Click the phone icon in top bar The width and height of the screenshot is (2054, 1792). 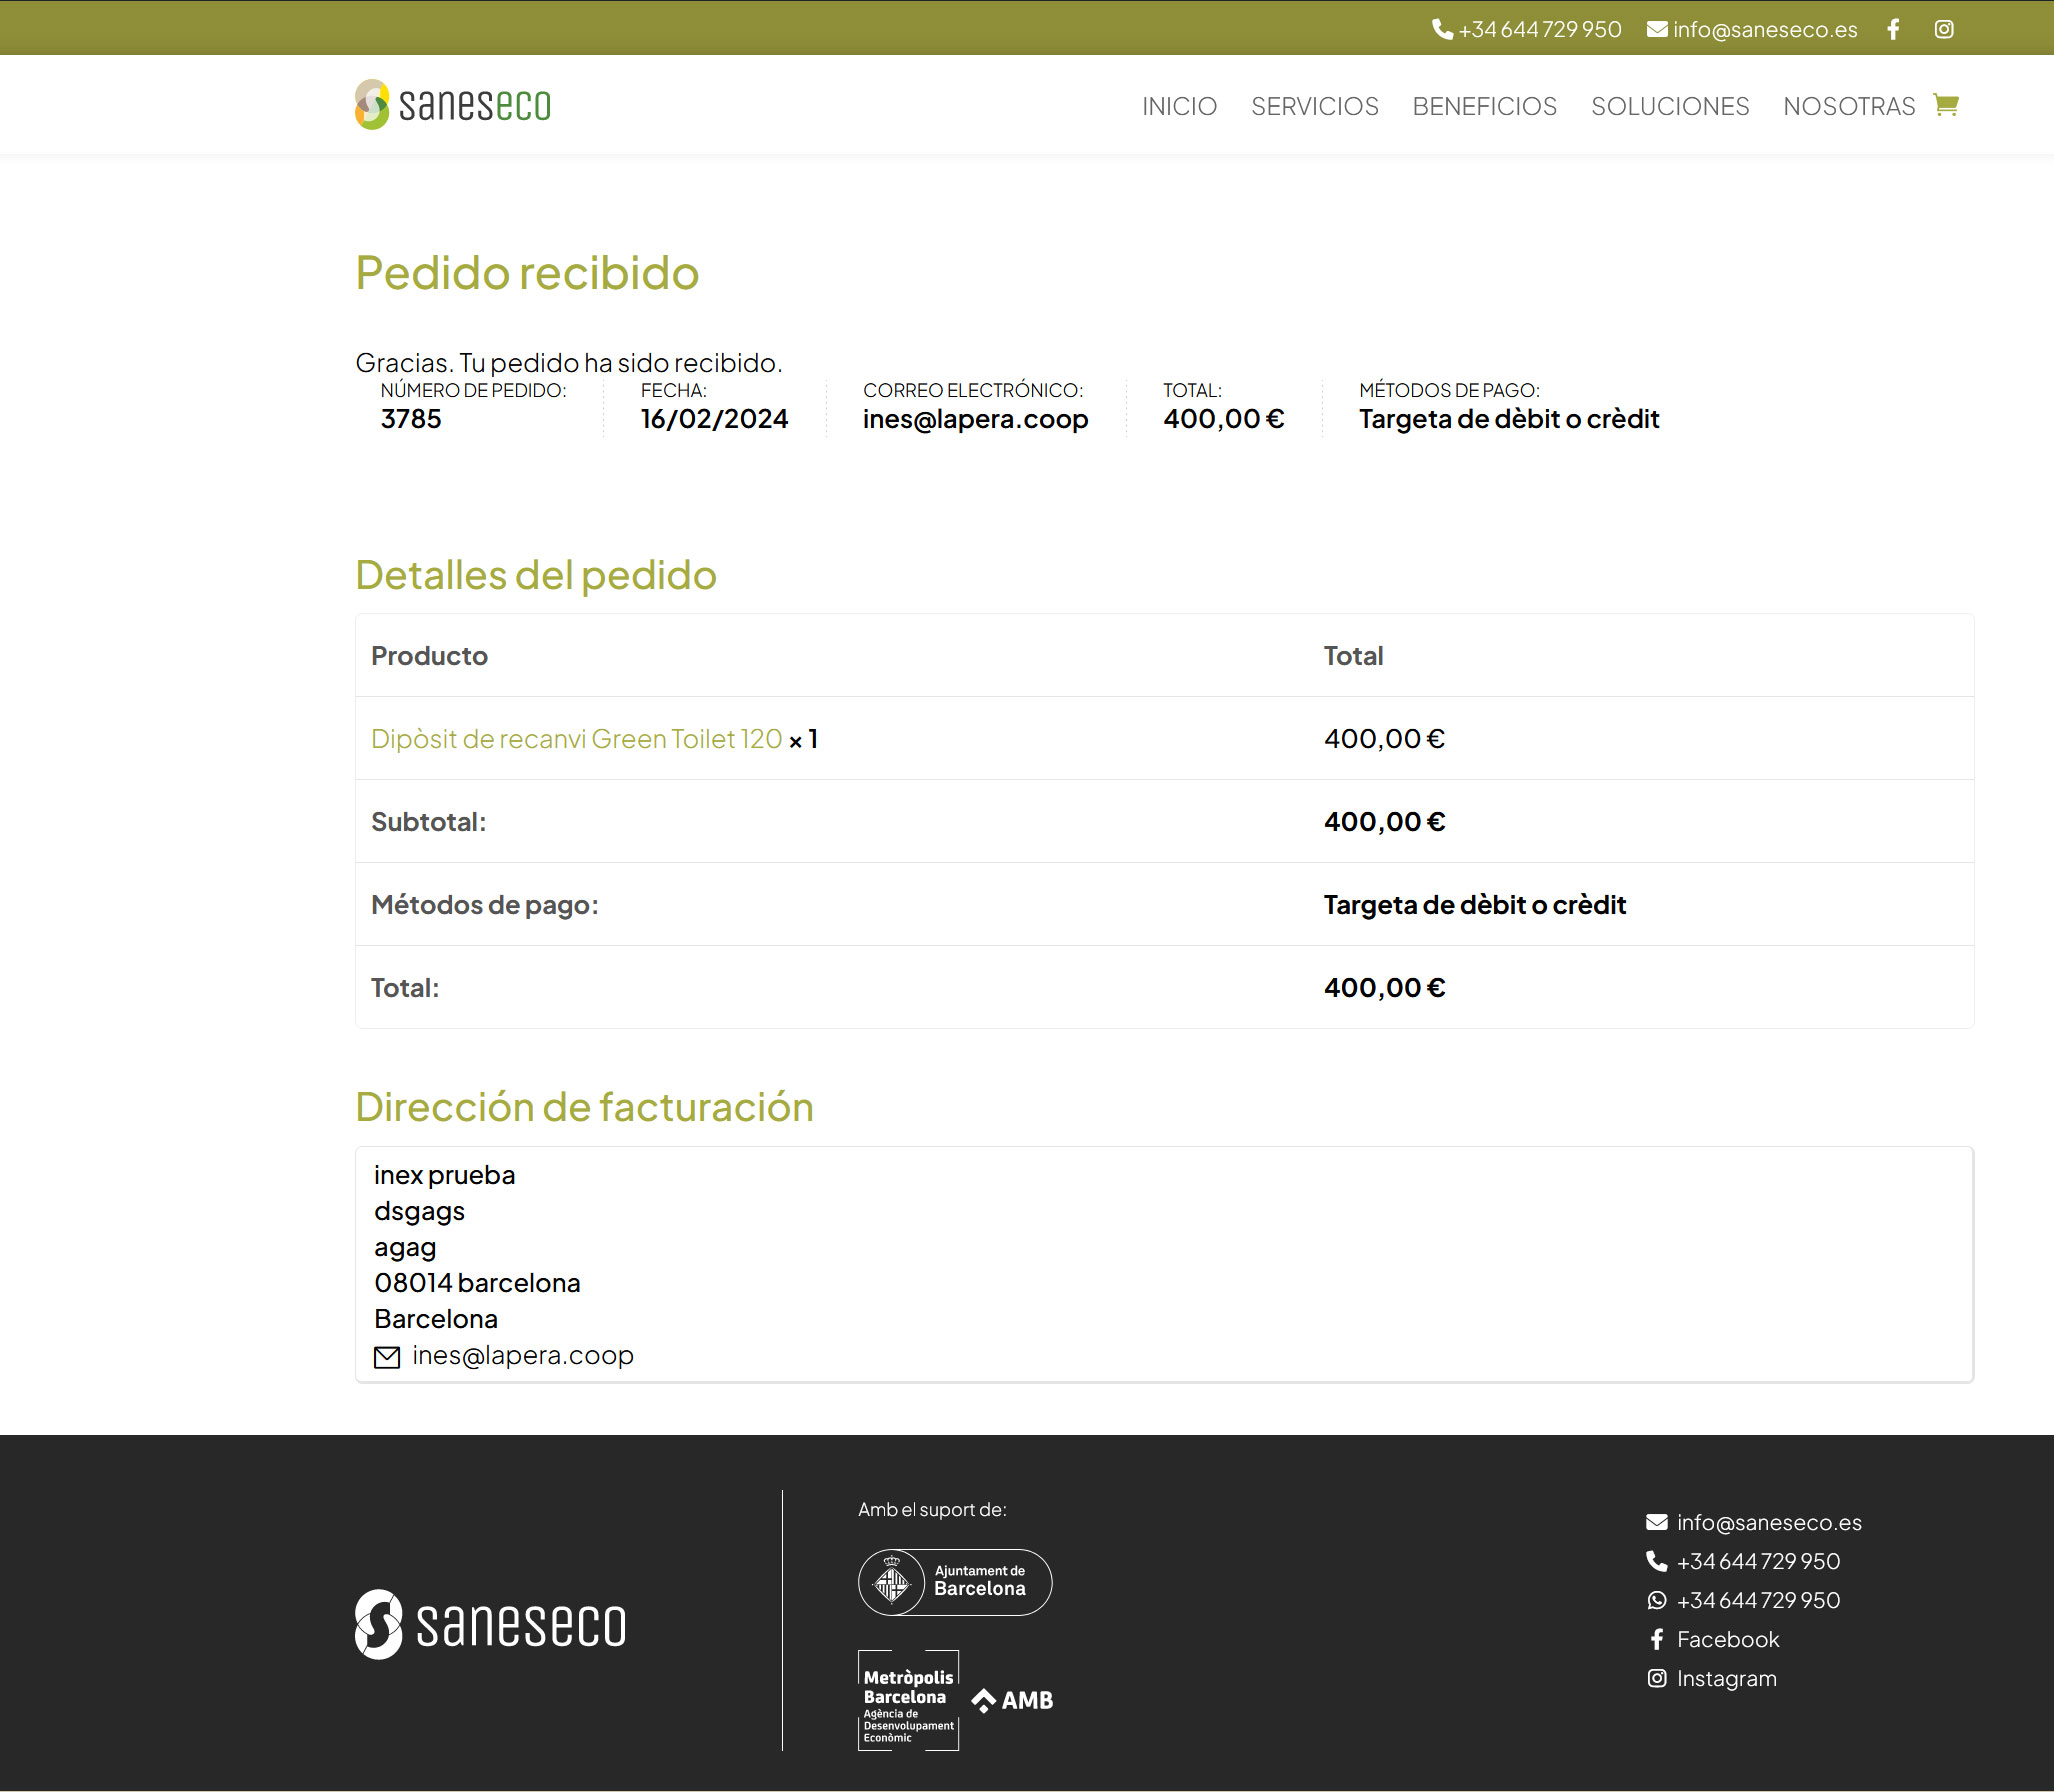click(1442, 29)
